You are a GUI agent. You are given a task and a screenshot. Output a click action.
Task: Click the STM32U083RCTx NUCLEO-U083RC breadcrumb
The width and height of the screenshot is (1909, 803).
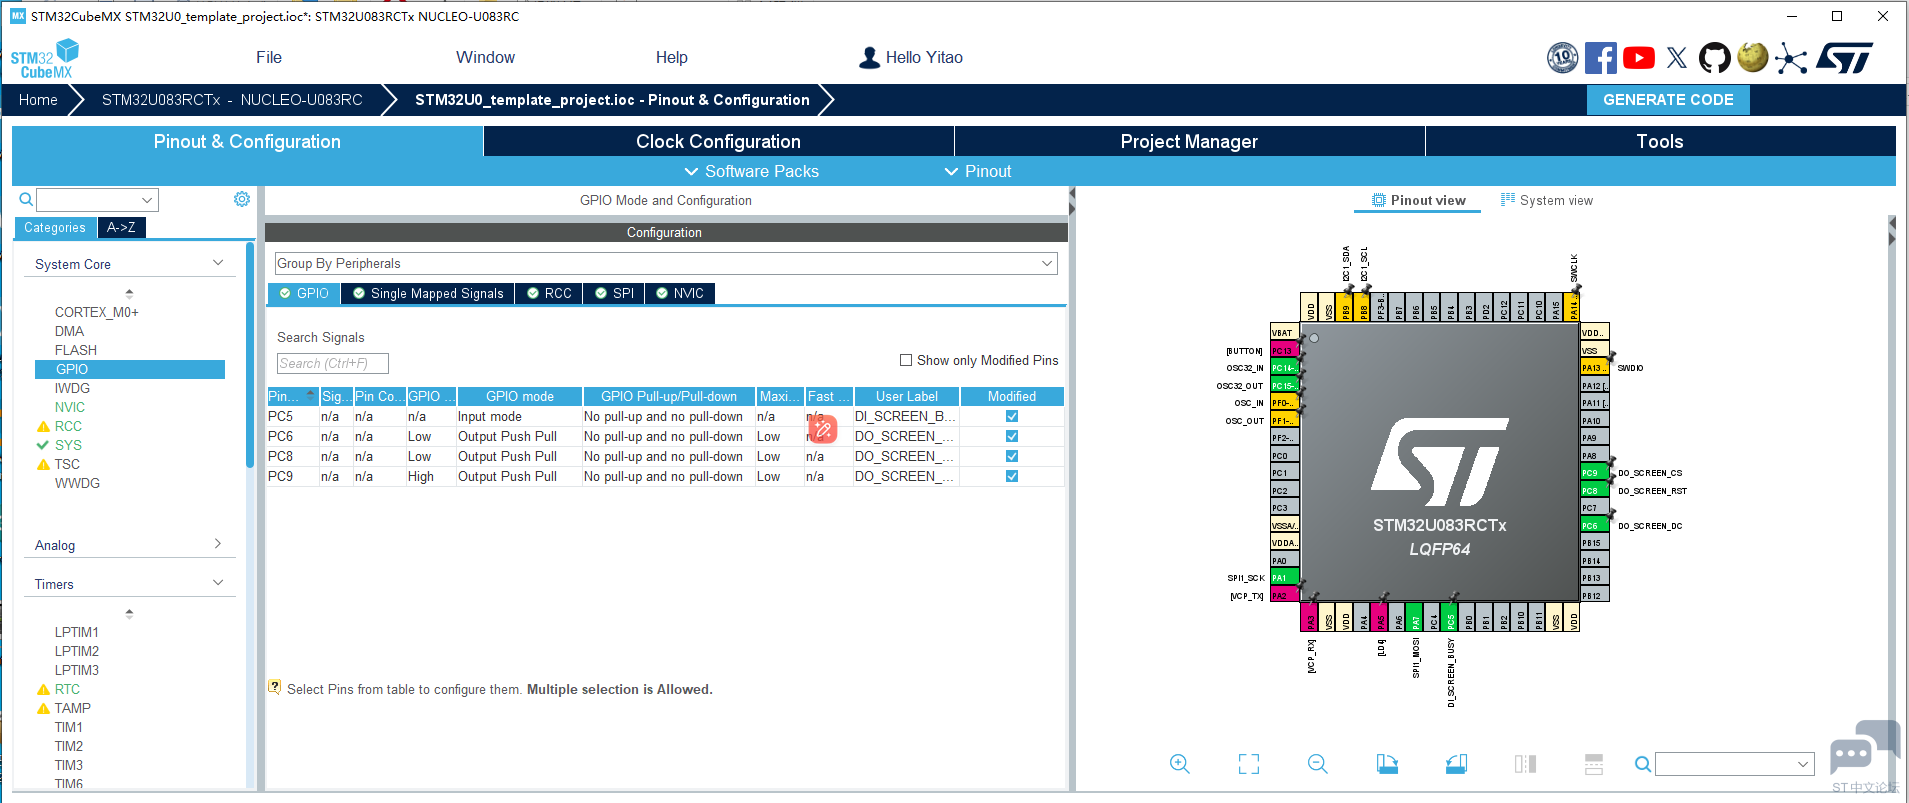click(x=232, y=99)
